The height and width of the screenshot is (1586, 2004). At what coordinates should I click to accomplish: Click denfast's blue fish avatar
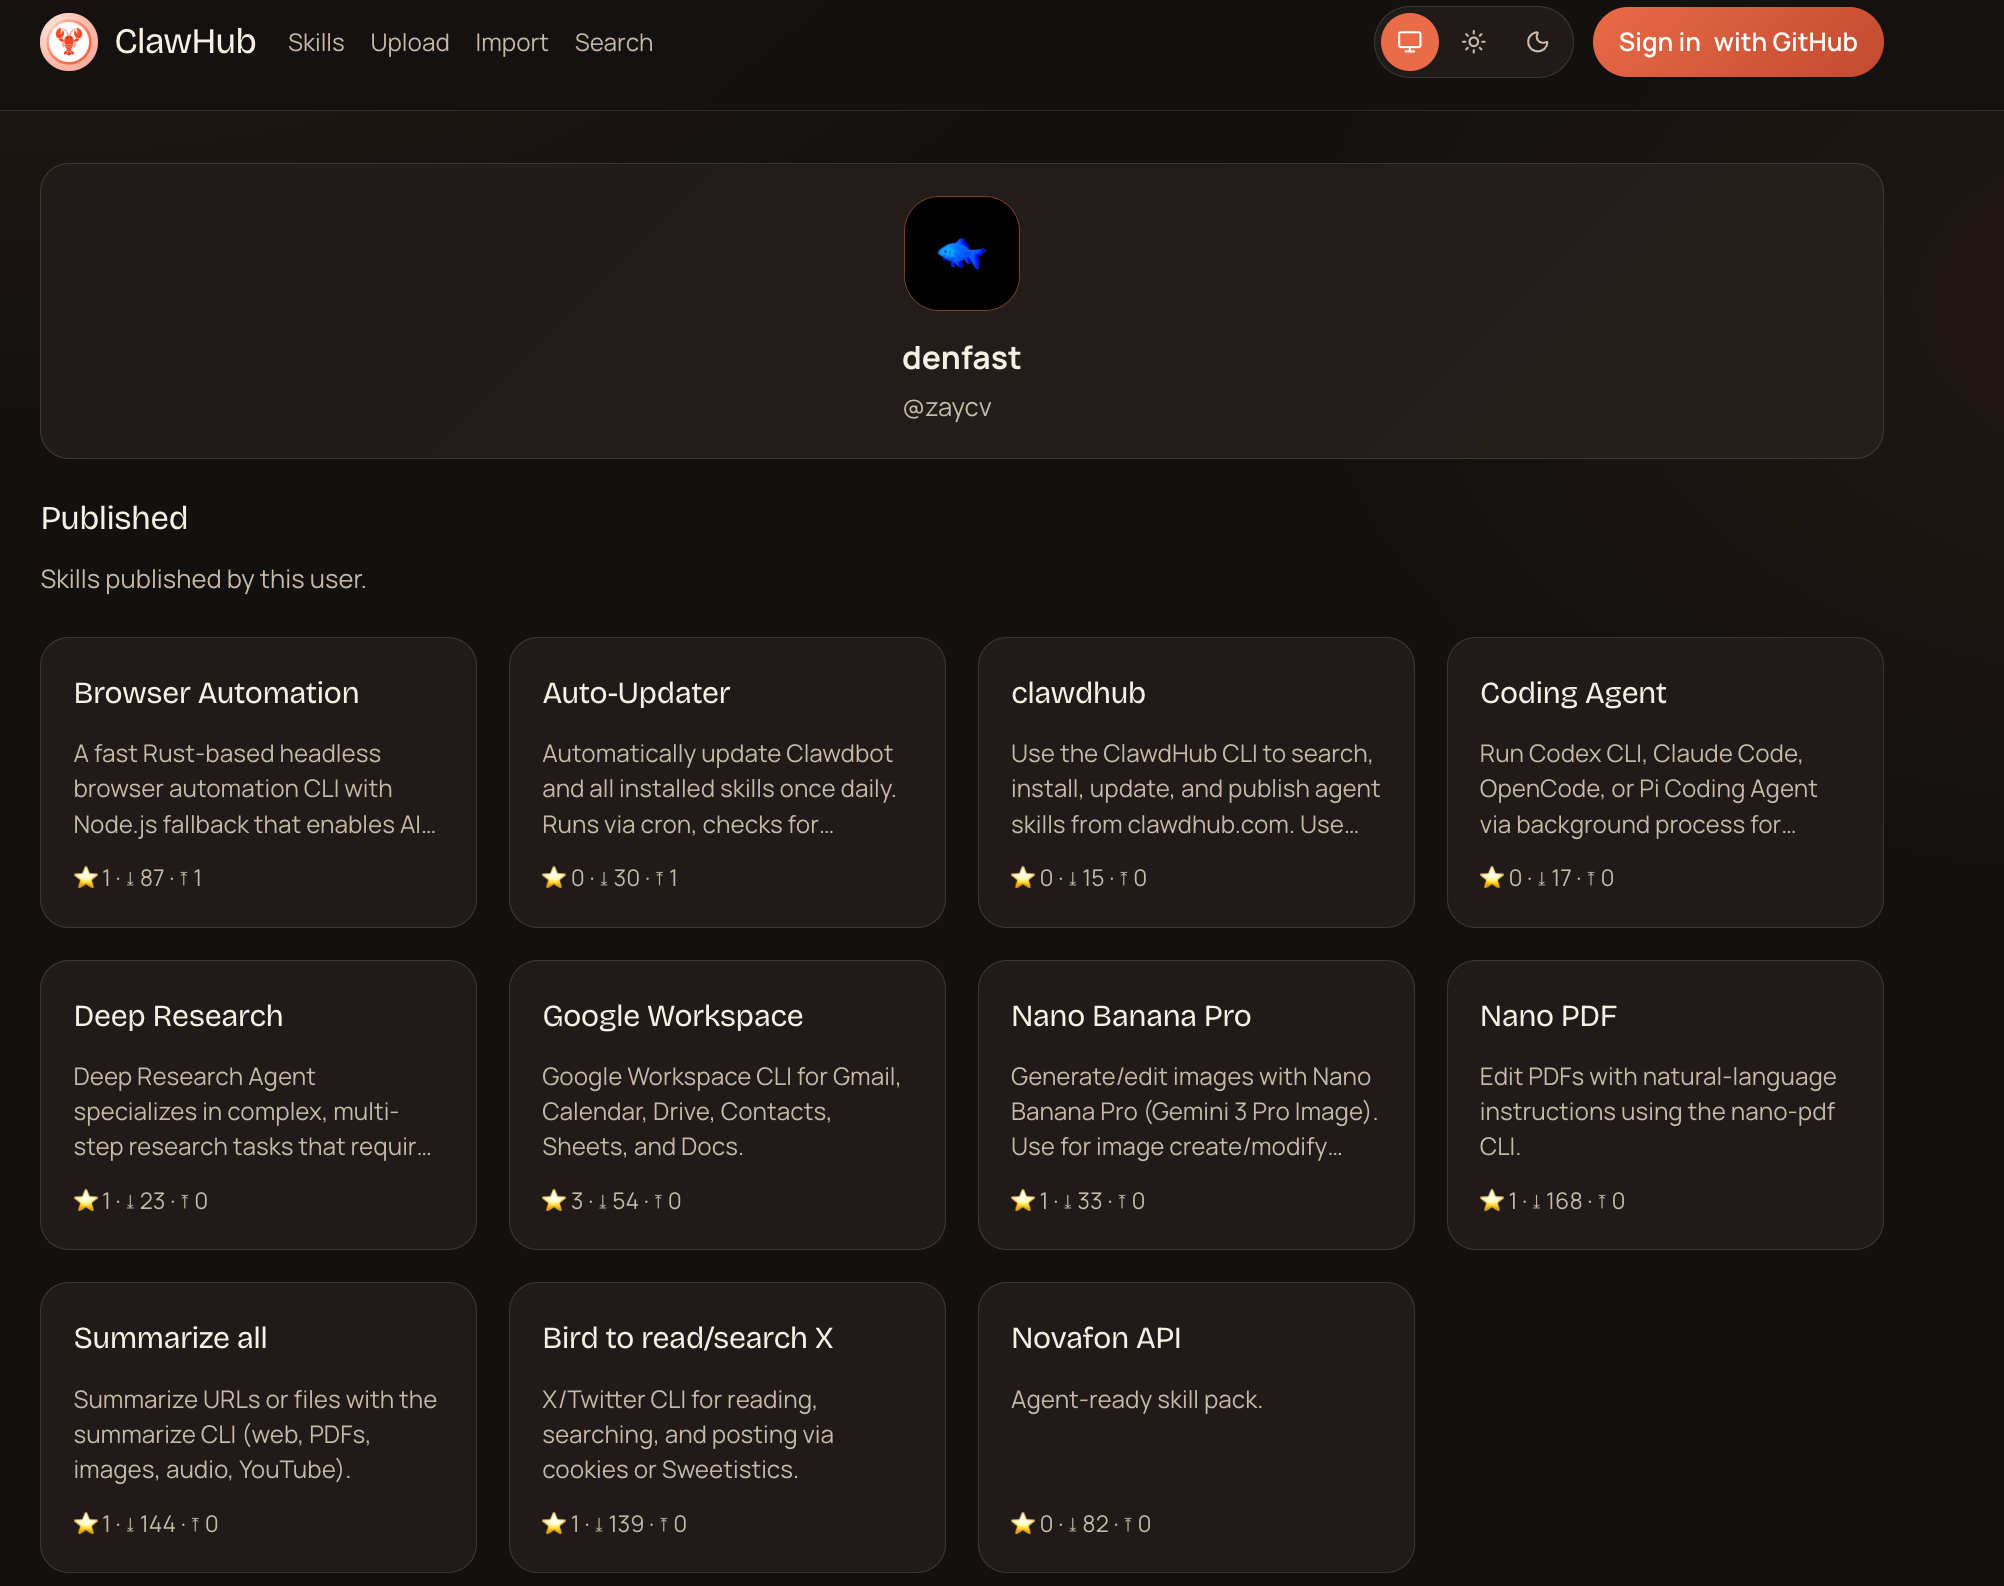pos(961,254)
